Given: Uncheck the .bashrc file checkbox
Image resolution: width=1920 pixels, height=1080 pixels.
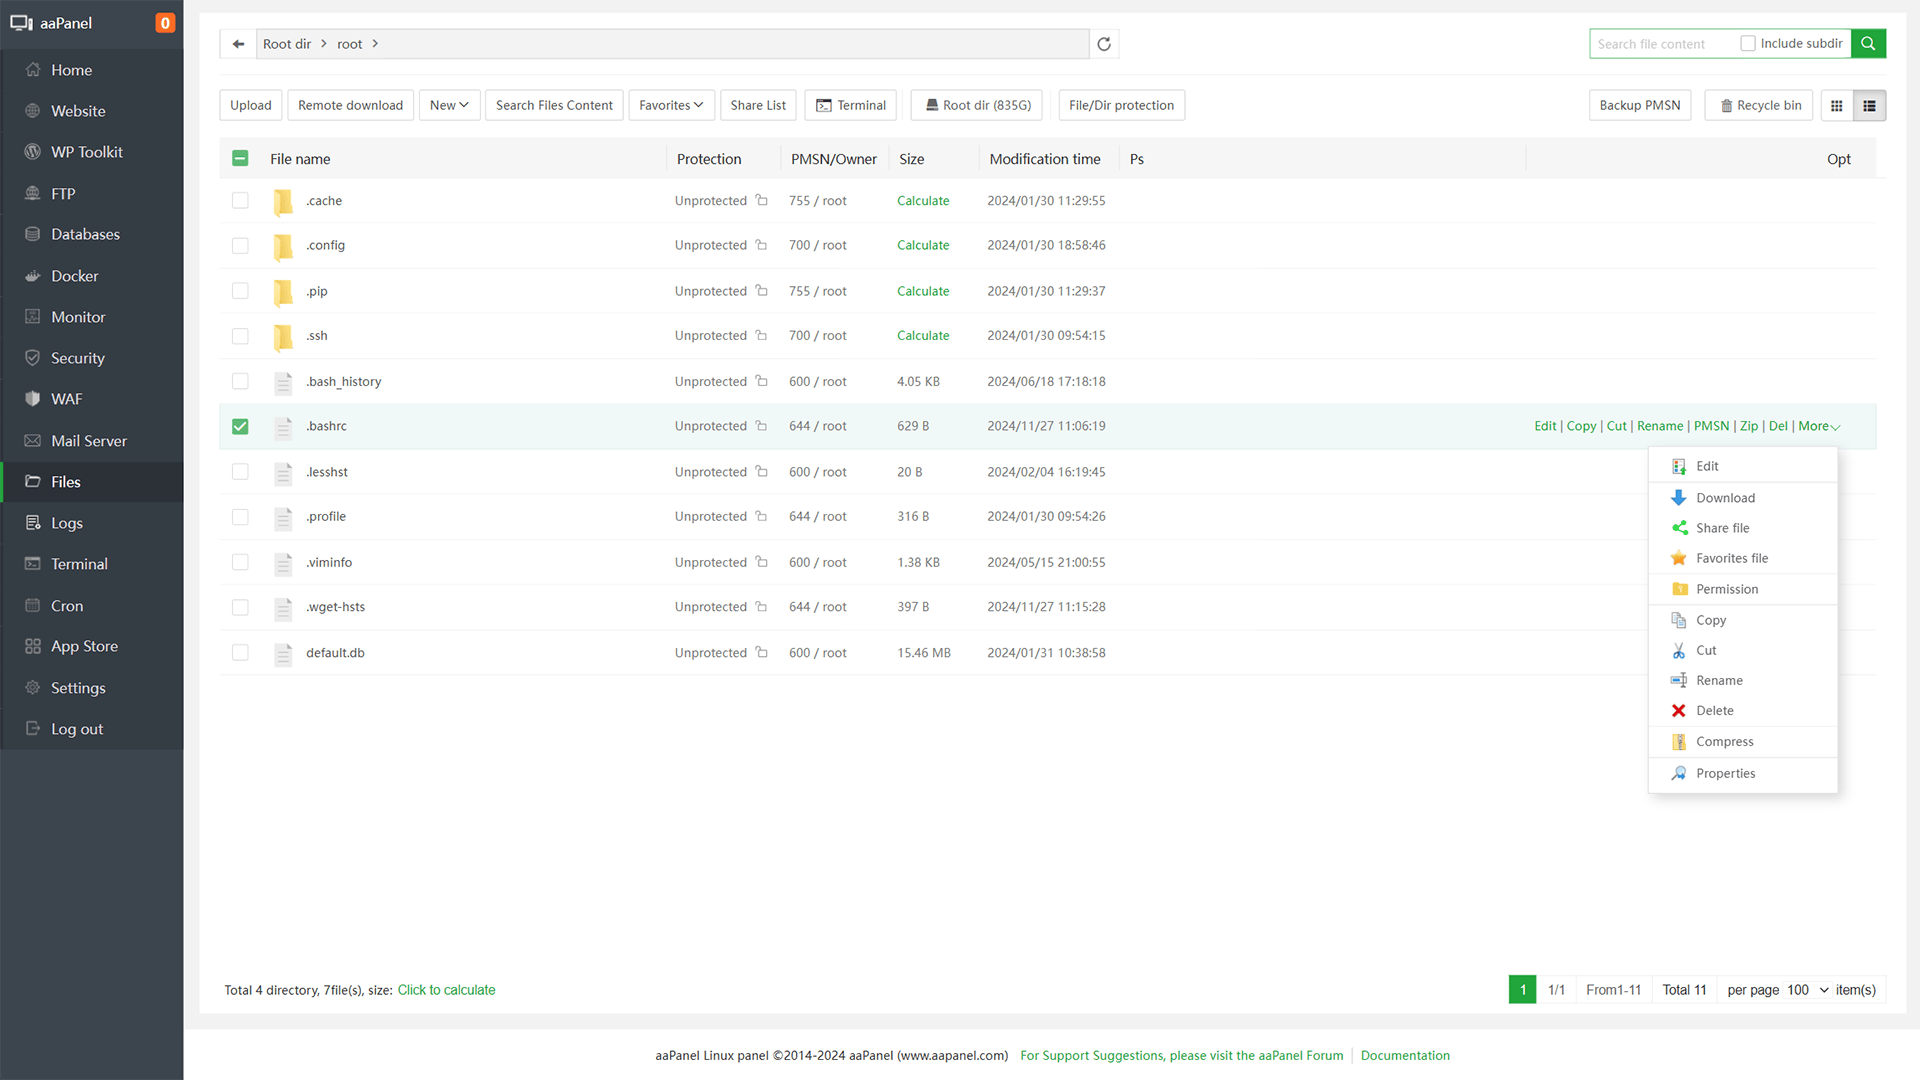Looking at the screenshot, I should pos(240,427).
